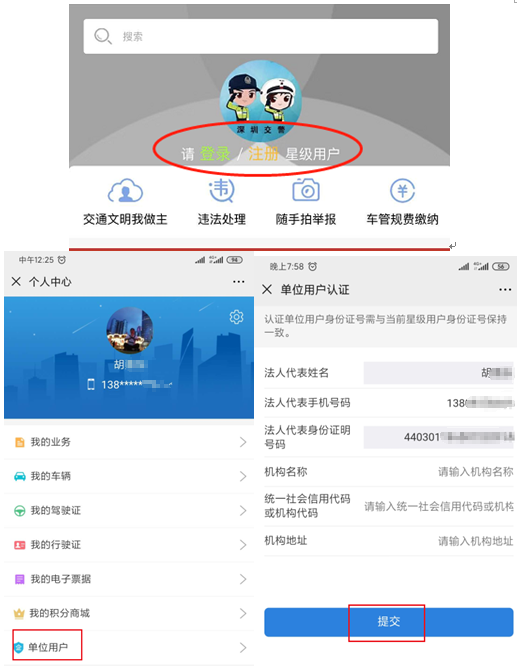Image resolution: width=517 pixels, height=666 pixels.
Task: Submit form with 提交 button
Action: pyautogui.click(x=389, y=622)
